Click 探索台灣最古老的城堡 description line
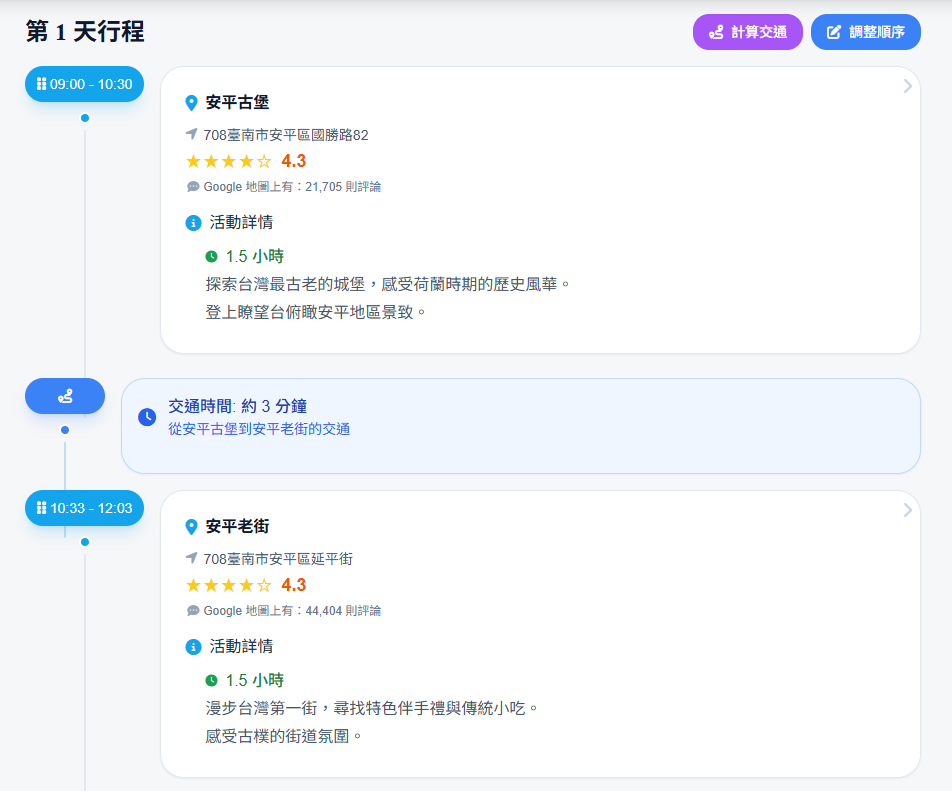This screenshot has width=952, height=791. (388, 283)
